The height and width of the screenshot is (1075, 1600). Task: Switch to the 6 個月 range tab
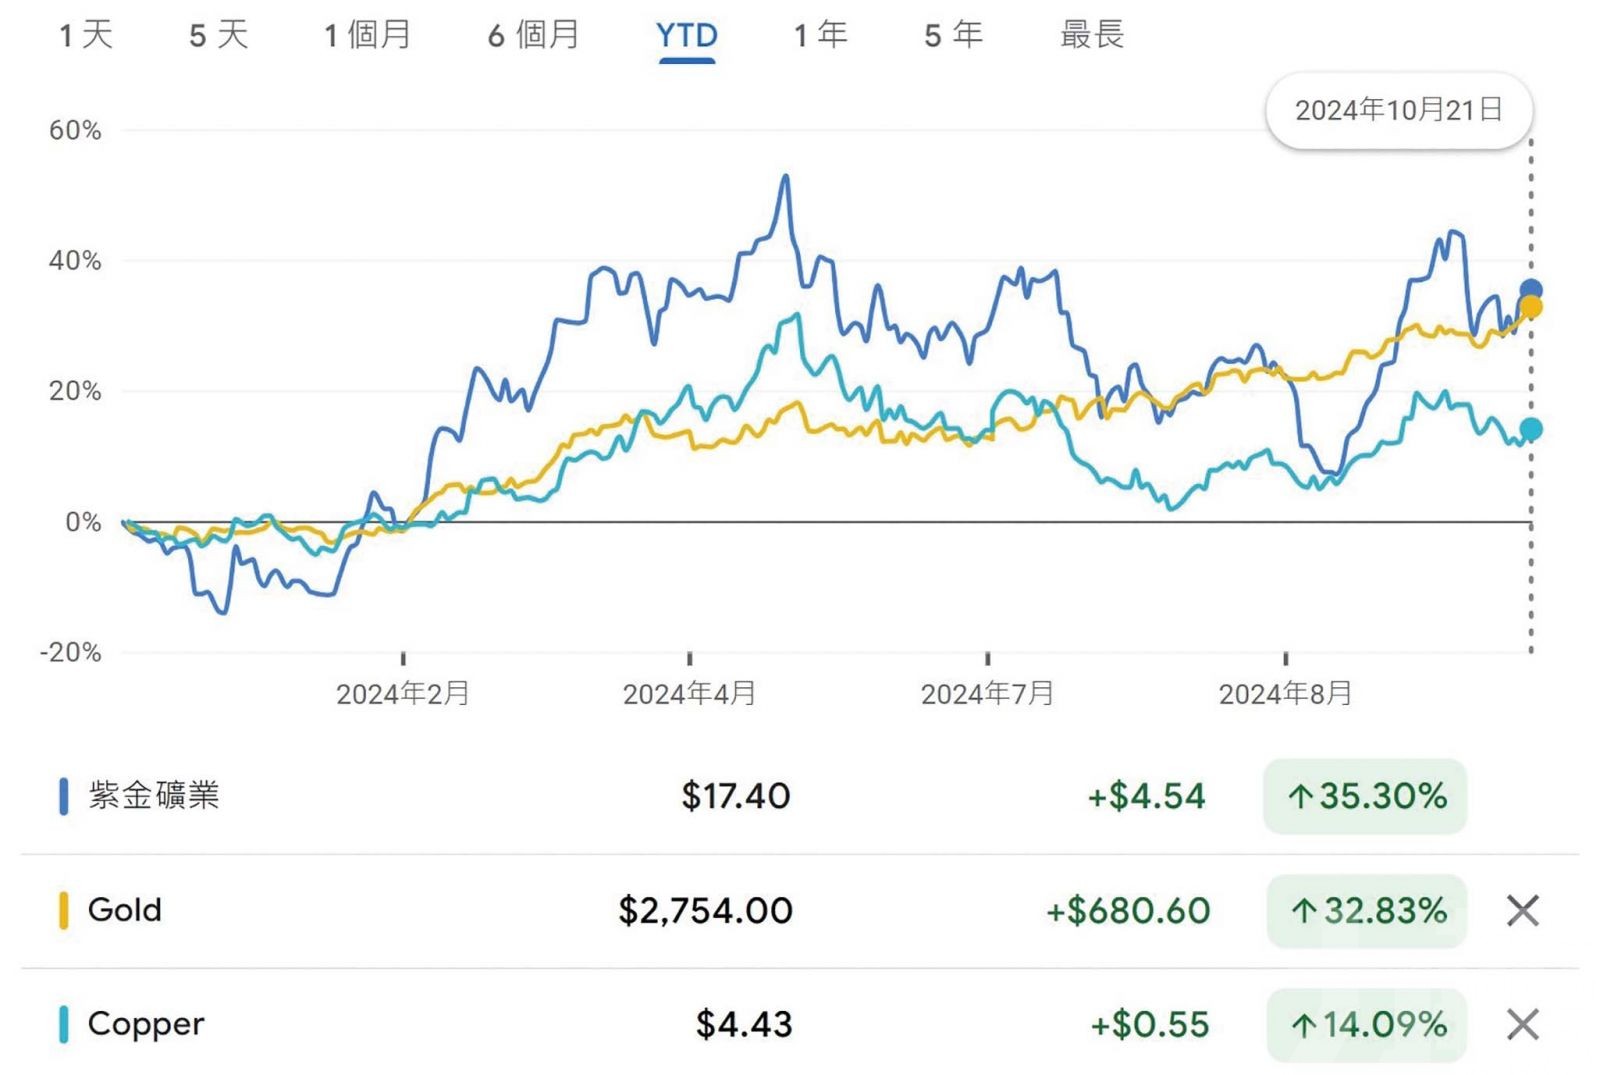click(x=533, y=35)
